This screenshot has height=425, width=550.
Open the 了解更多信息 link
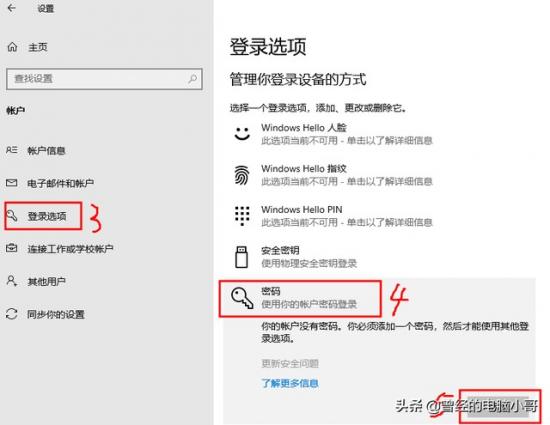pyautogui.click(x=290, y=383)
